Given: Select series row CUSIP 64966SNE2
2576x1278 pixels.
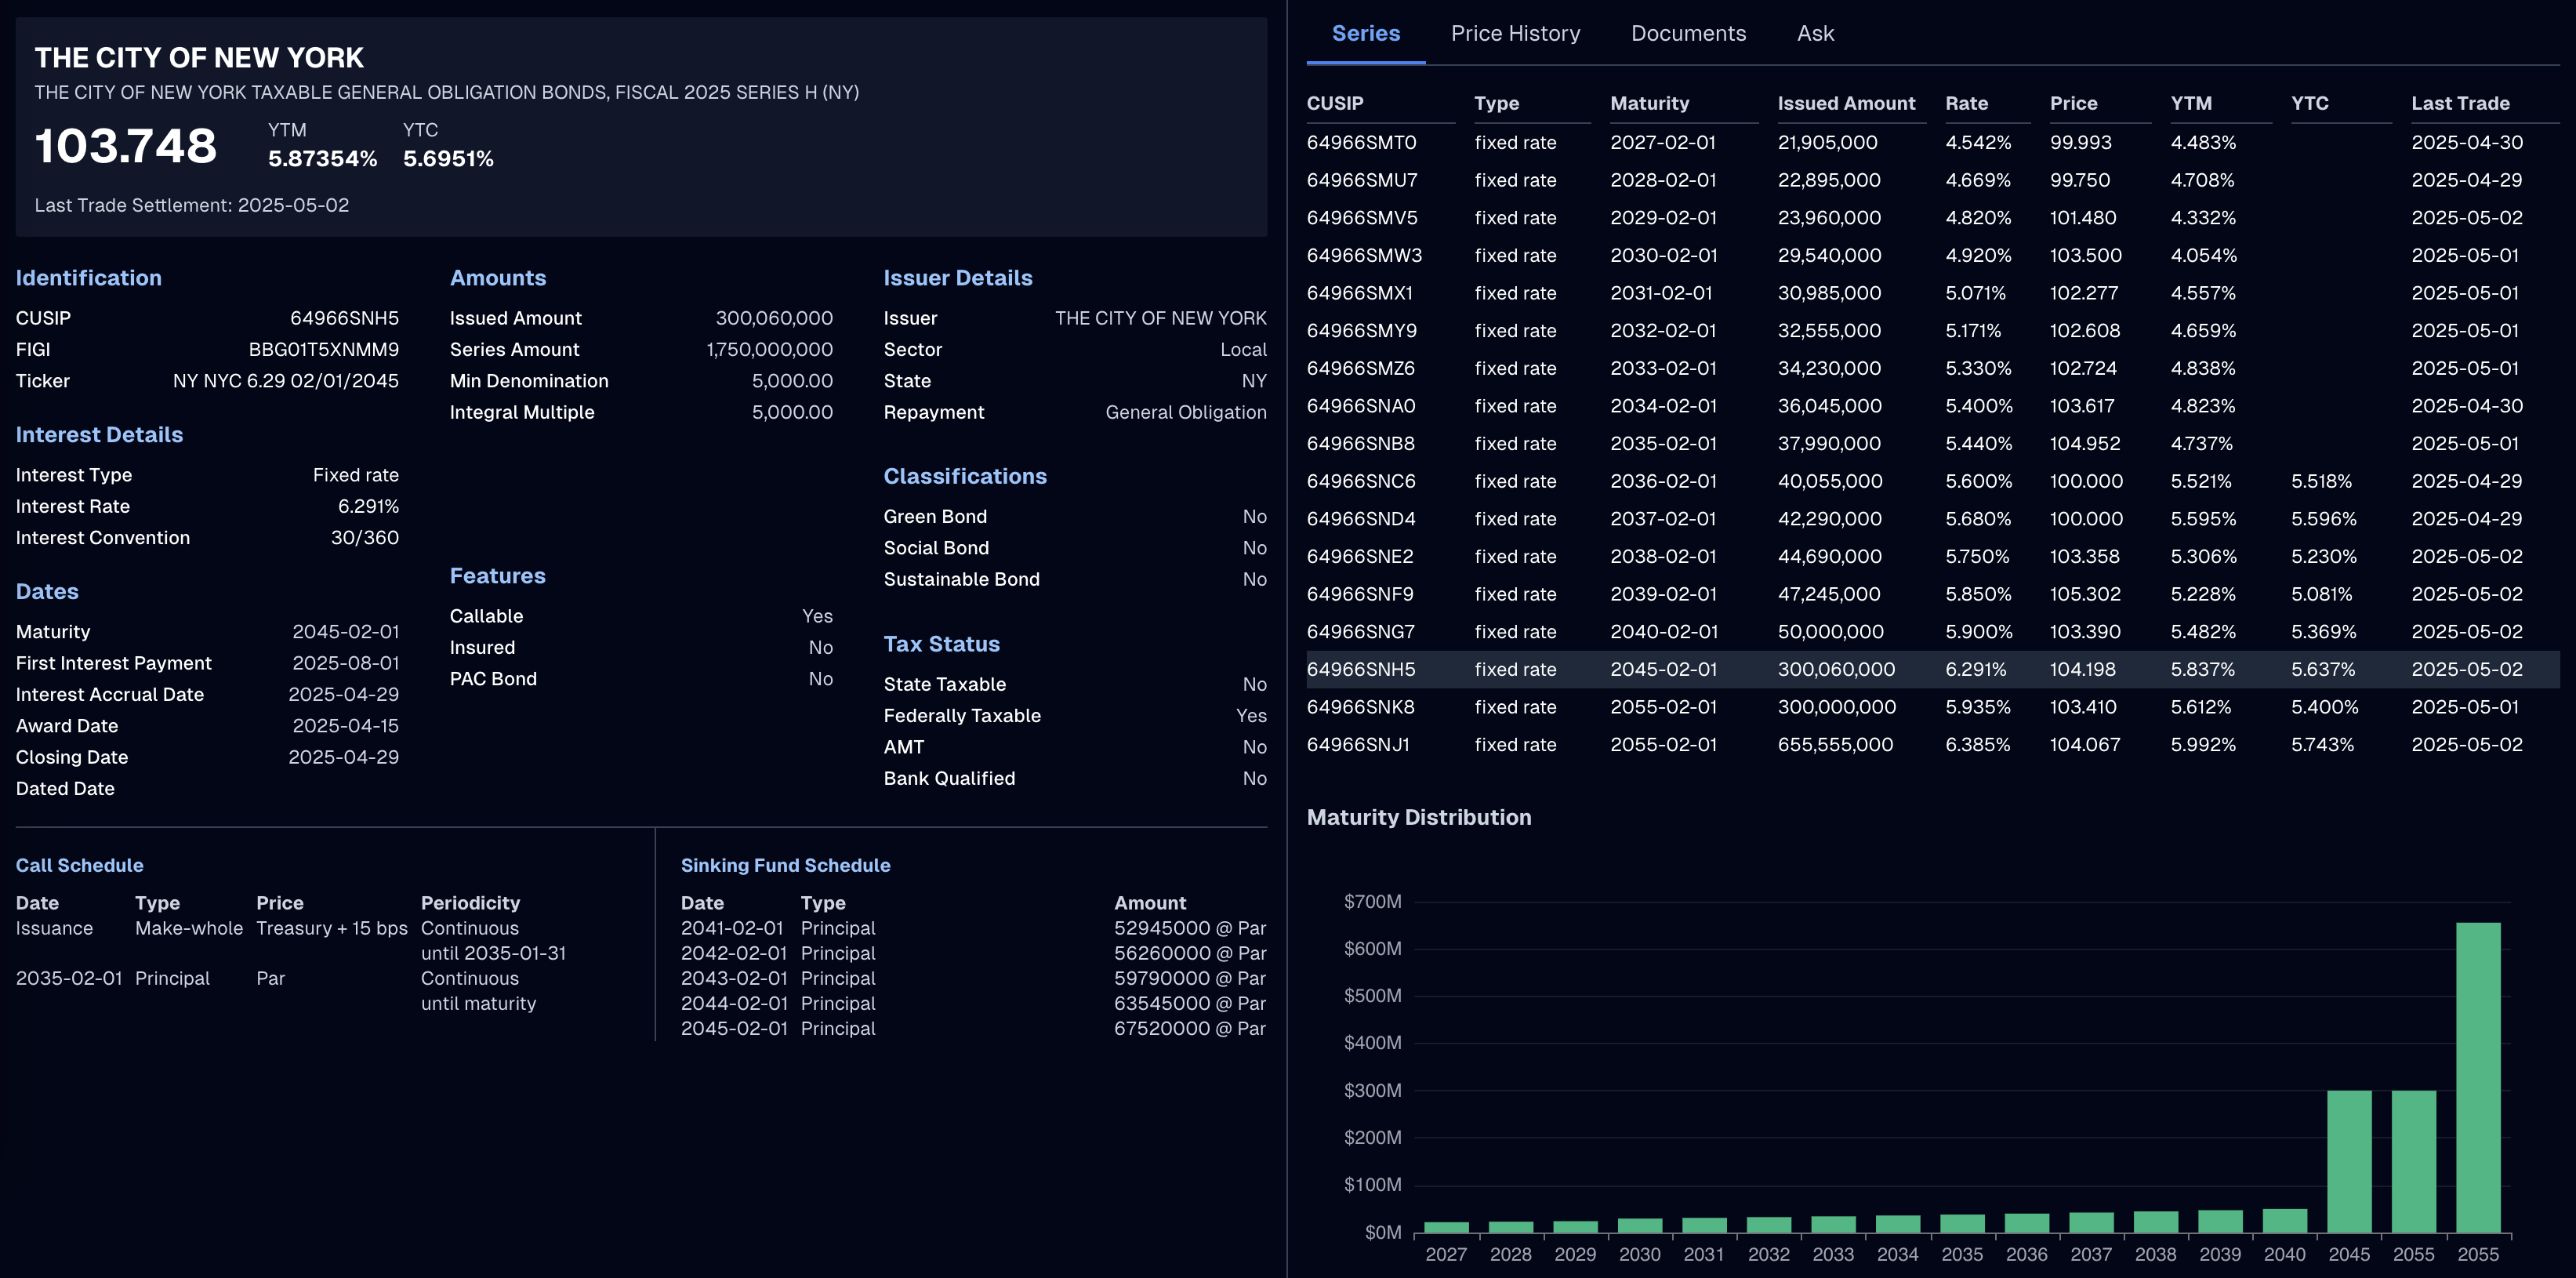Looking at the screenshot, I should 1932,556.
